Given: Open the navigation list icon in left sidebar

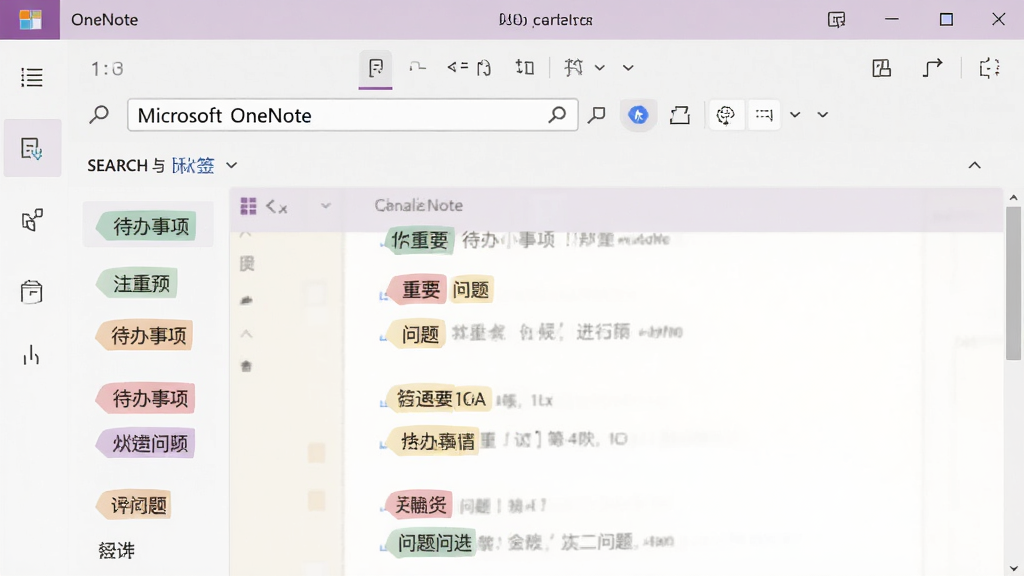Looking at the screenshot, I should click(x=31, y=78).
